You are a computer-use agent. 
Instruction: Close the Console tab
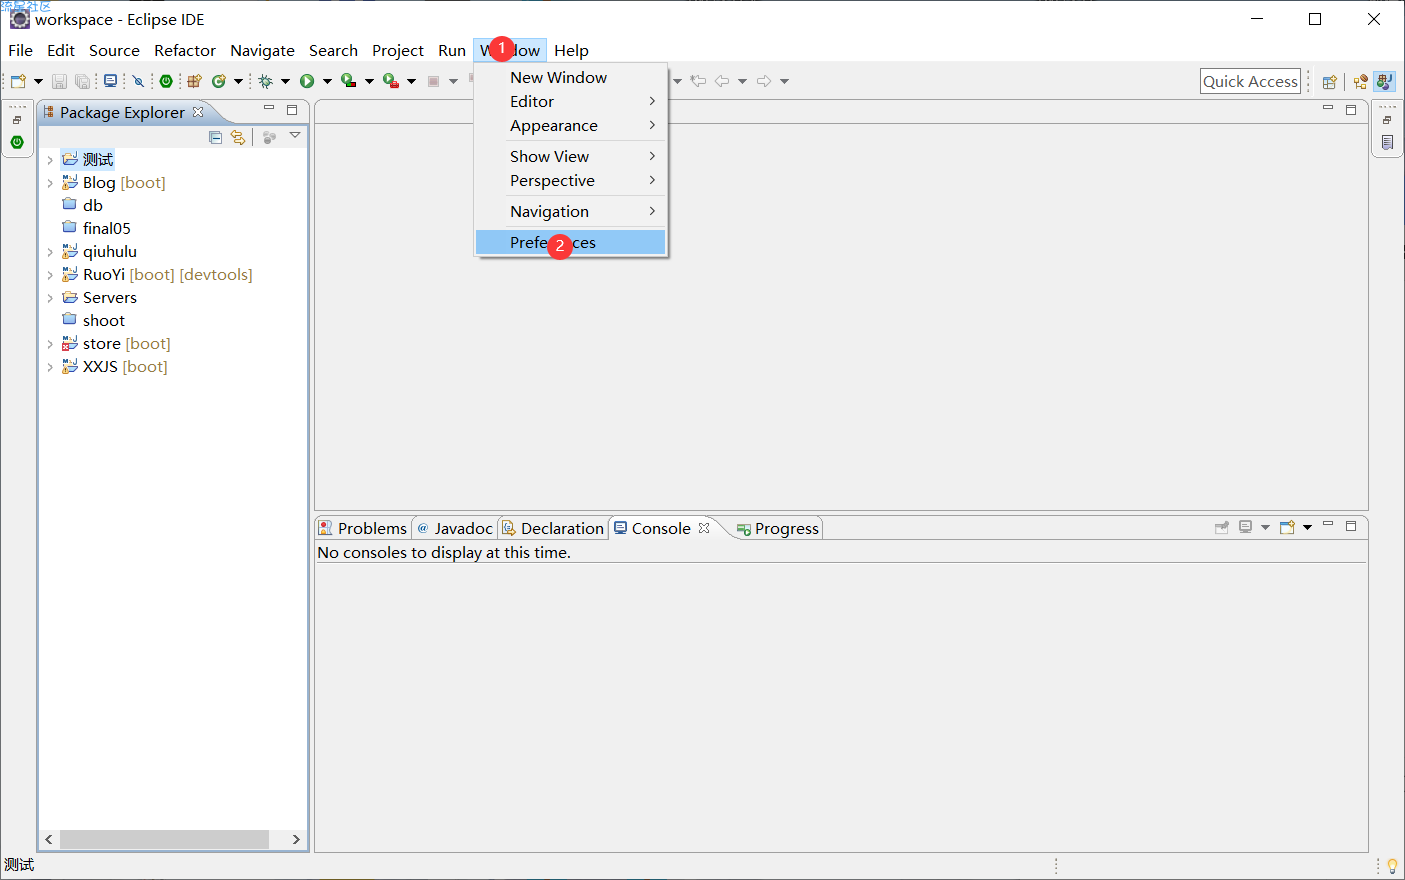(x=704, y=528)
